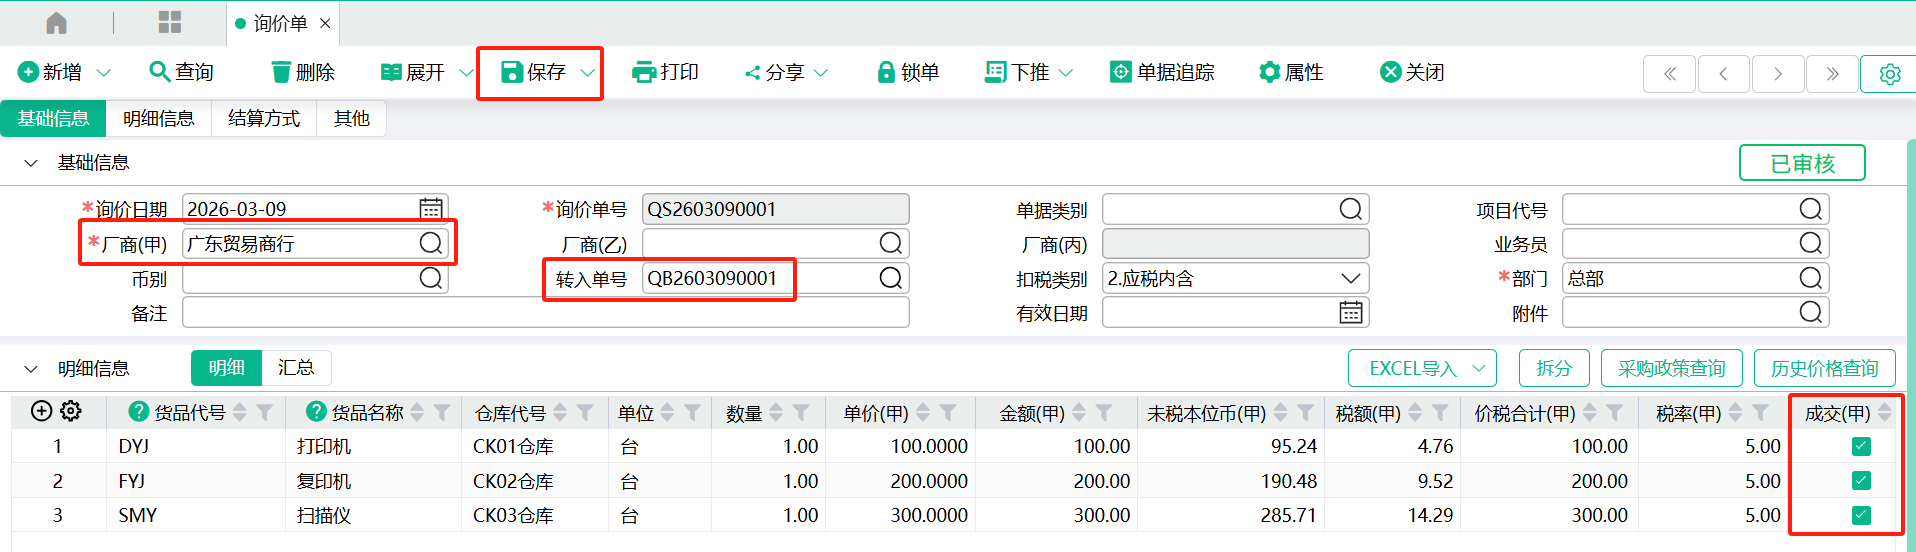Image resolution: width=1916 pixels, height=552 pixels.
Task: Click the Lock document icon
Action: pos(885,72)
